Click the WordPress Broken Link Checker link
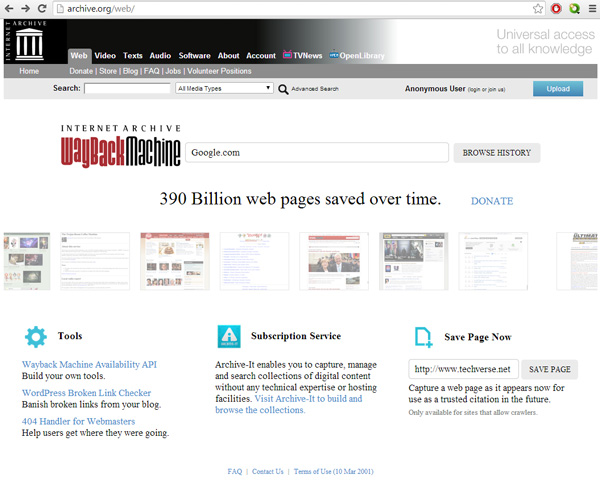The height and width of the screenshot is (485, 600). click(86, 393)
